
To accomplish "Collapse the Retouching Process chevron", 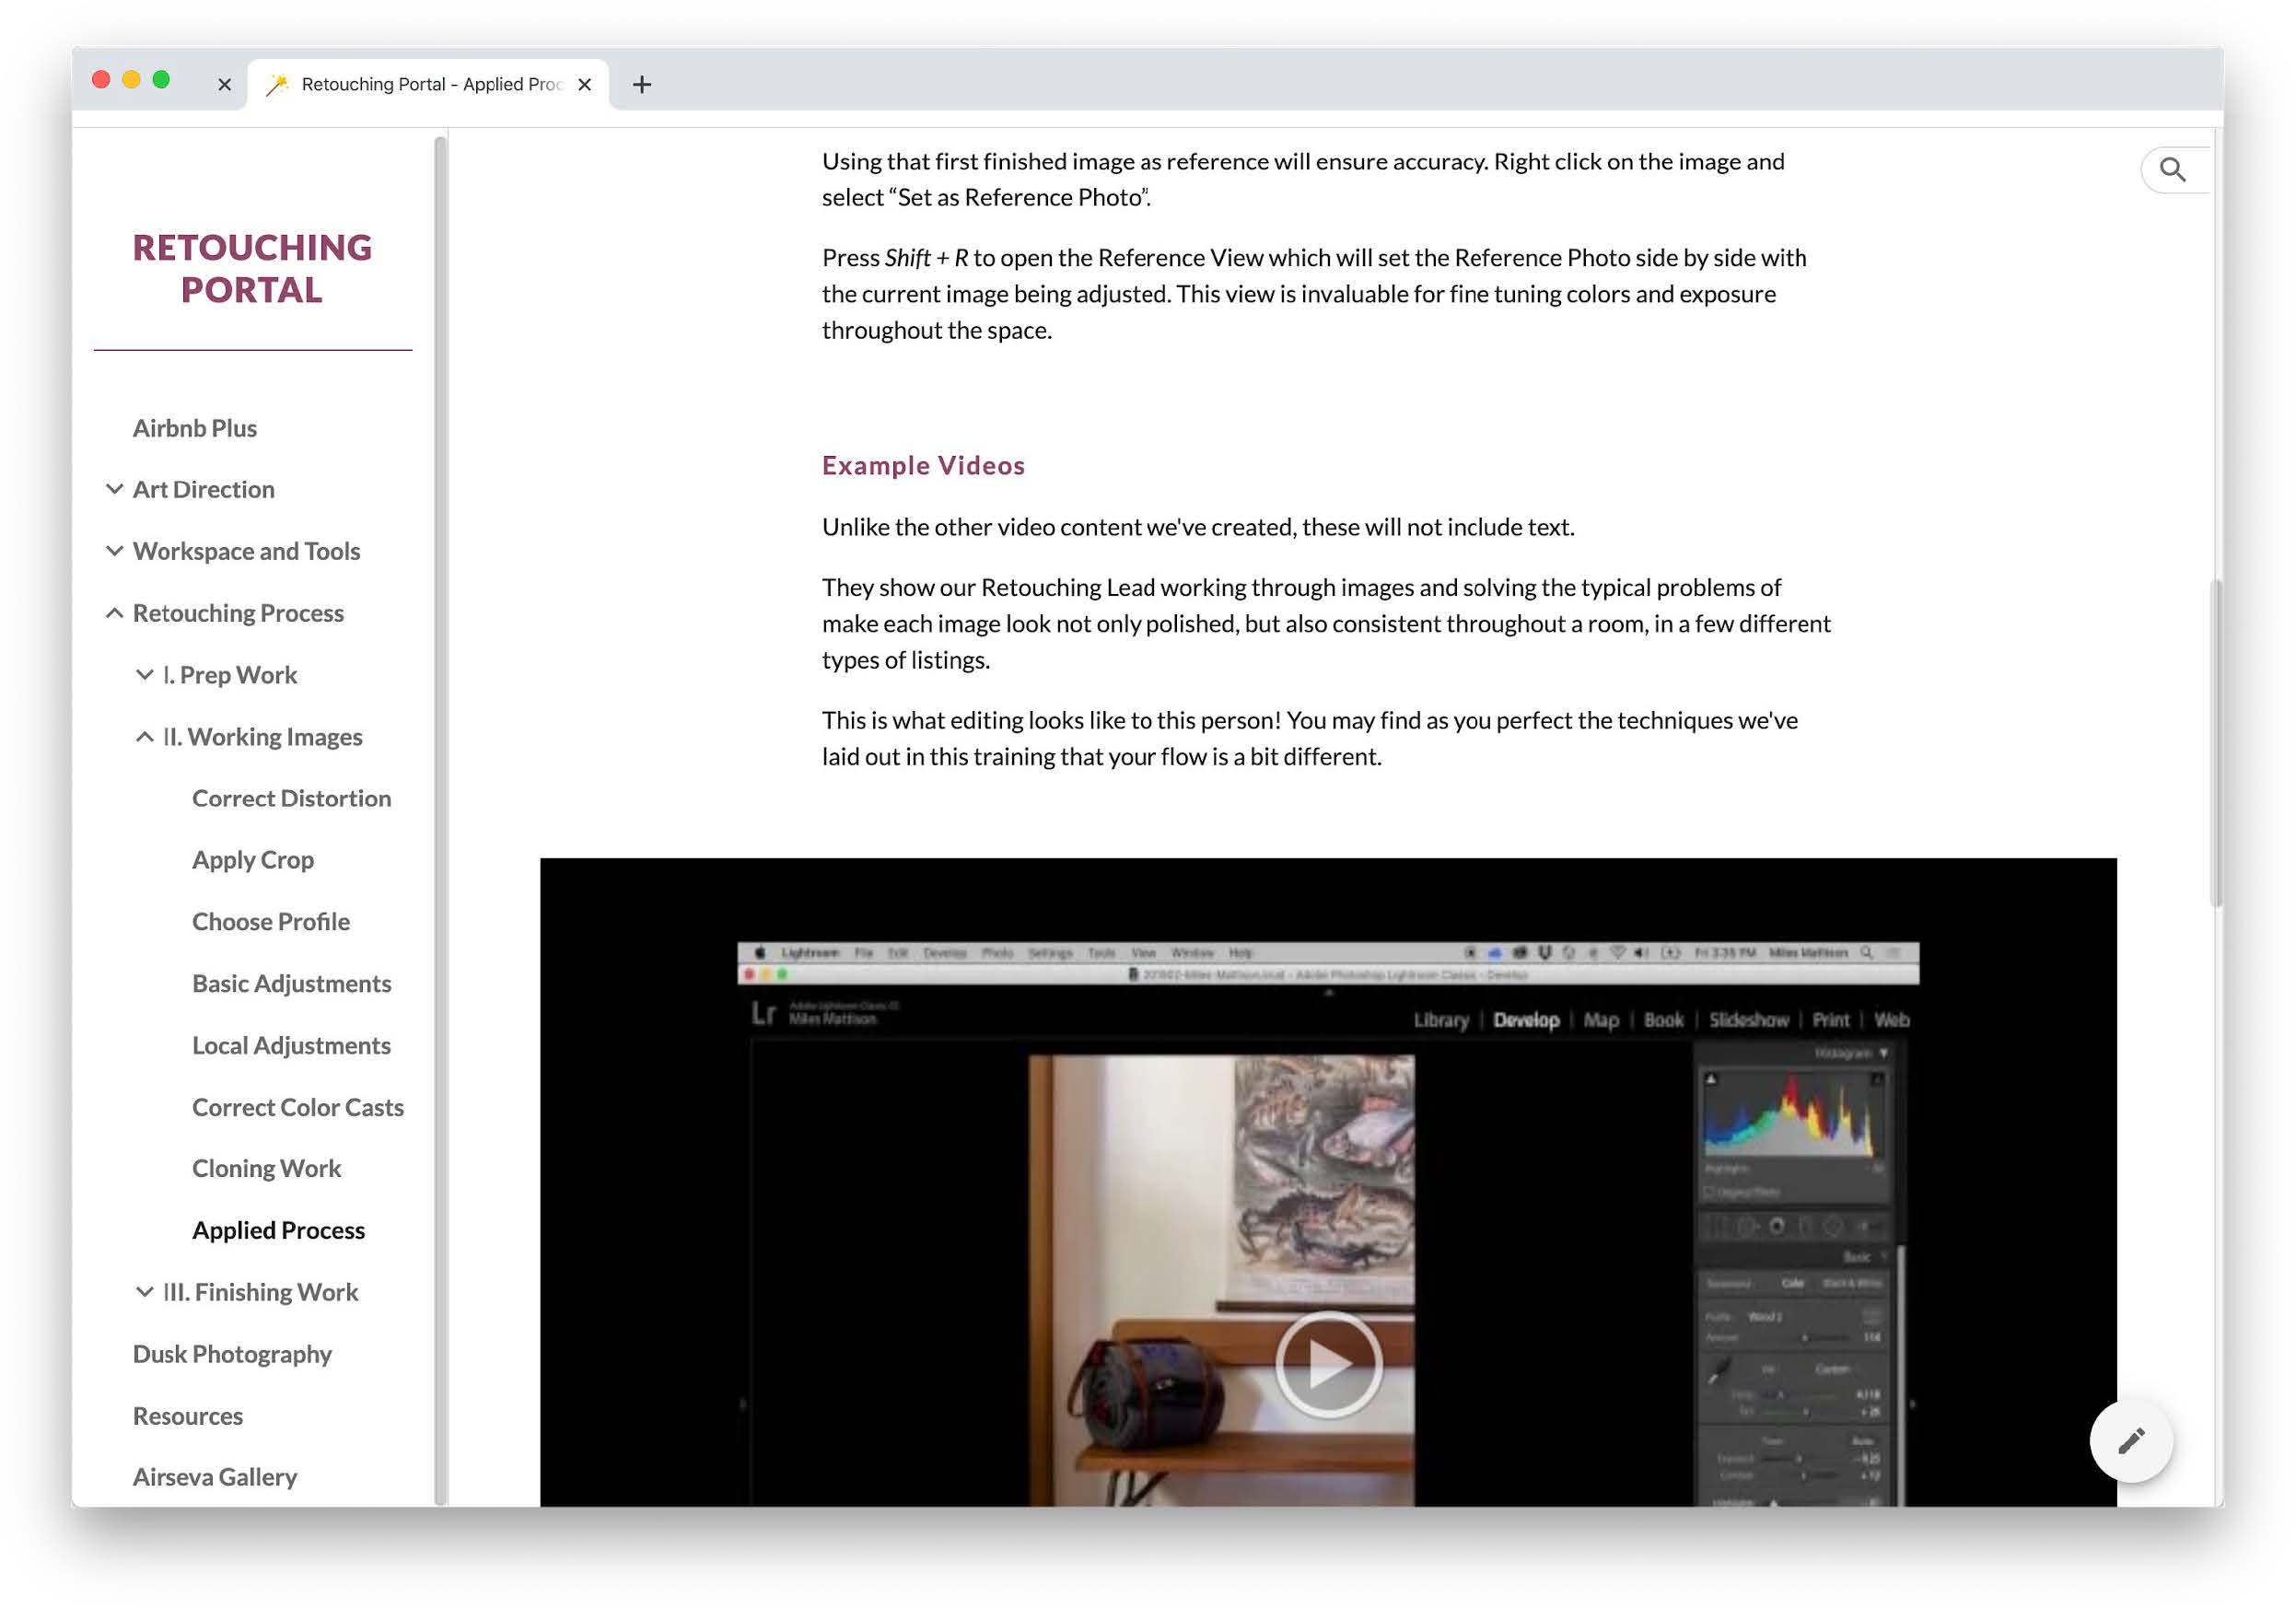I will pyautogui.click(x=115, y=613).
